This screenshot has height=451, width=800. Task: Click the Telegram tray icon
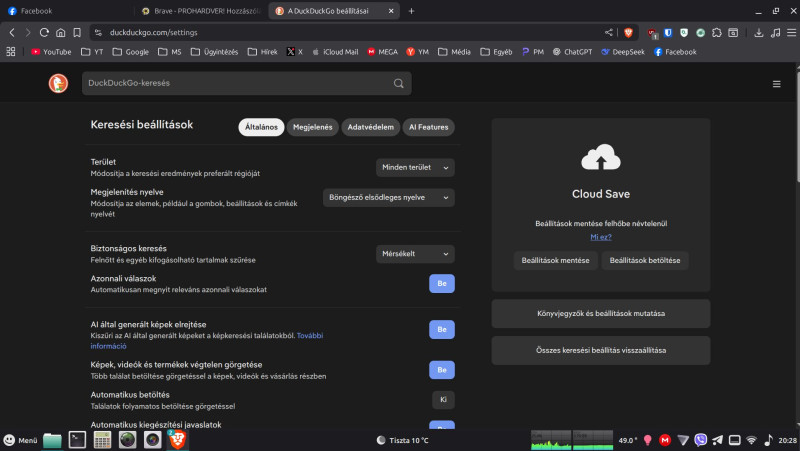click(717, 440)
